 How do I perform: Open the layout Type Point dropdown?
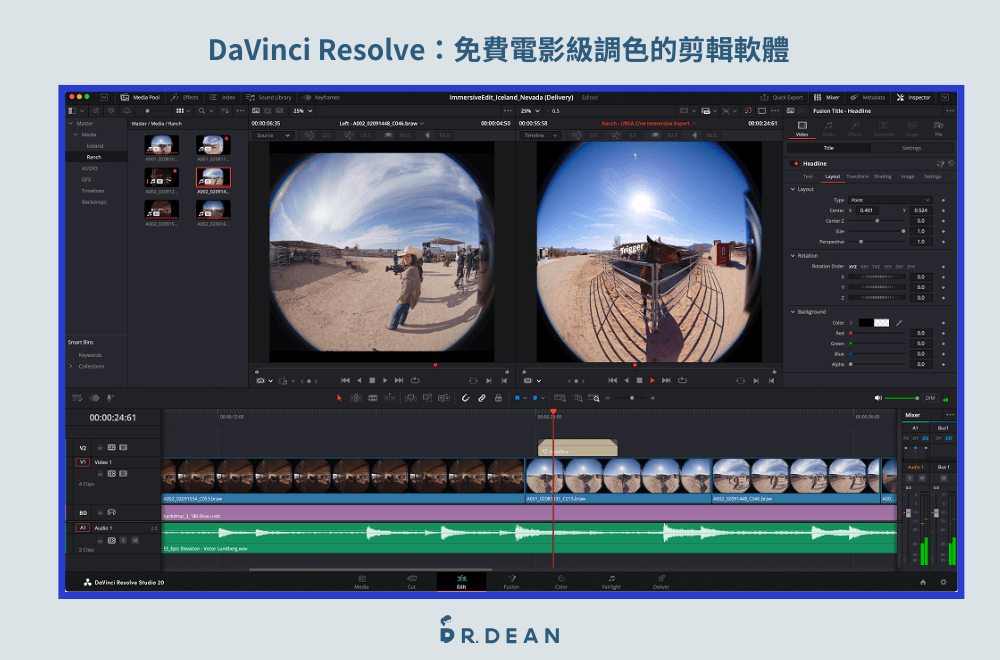pos(890,200)
